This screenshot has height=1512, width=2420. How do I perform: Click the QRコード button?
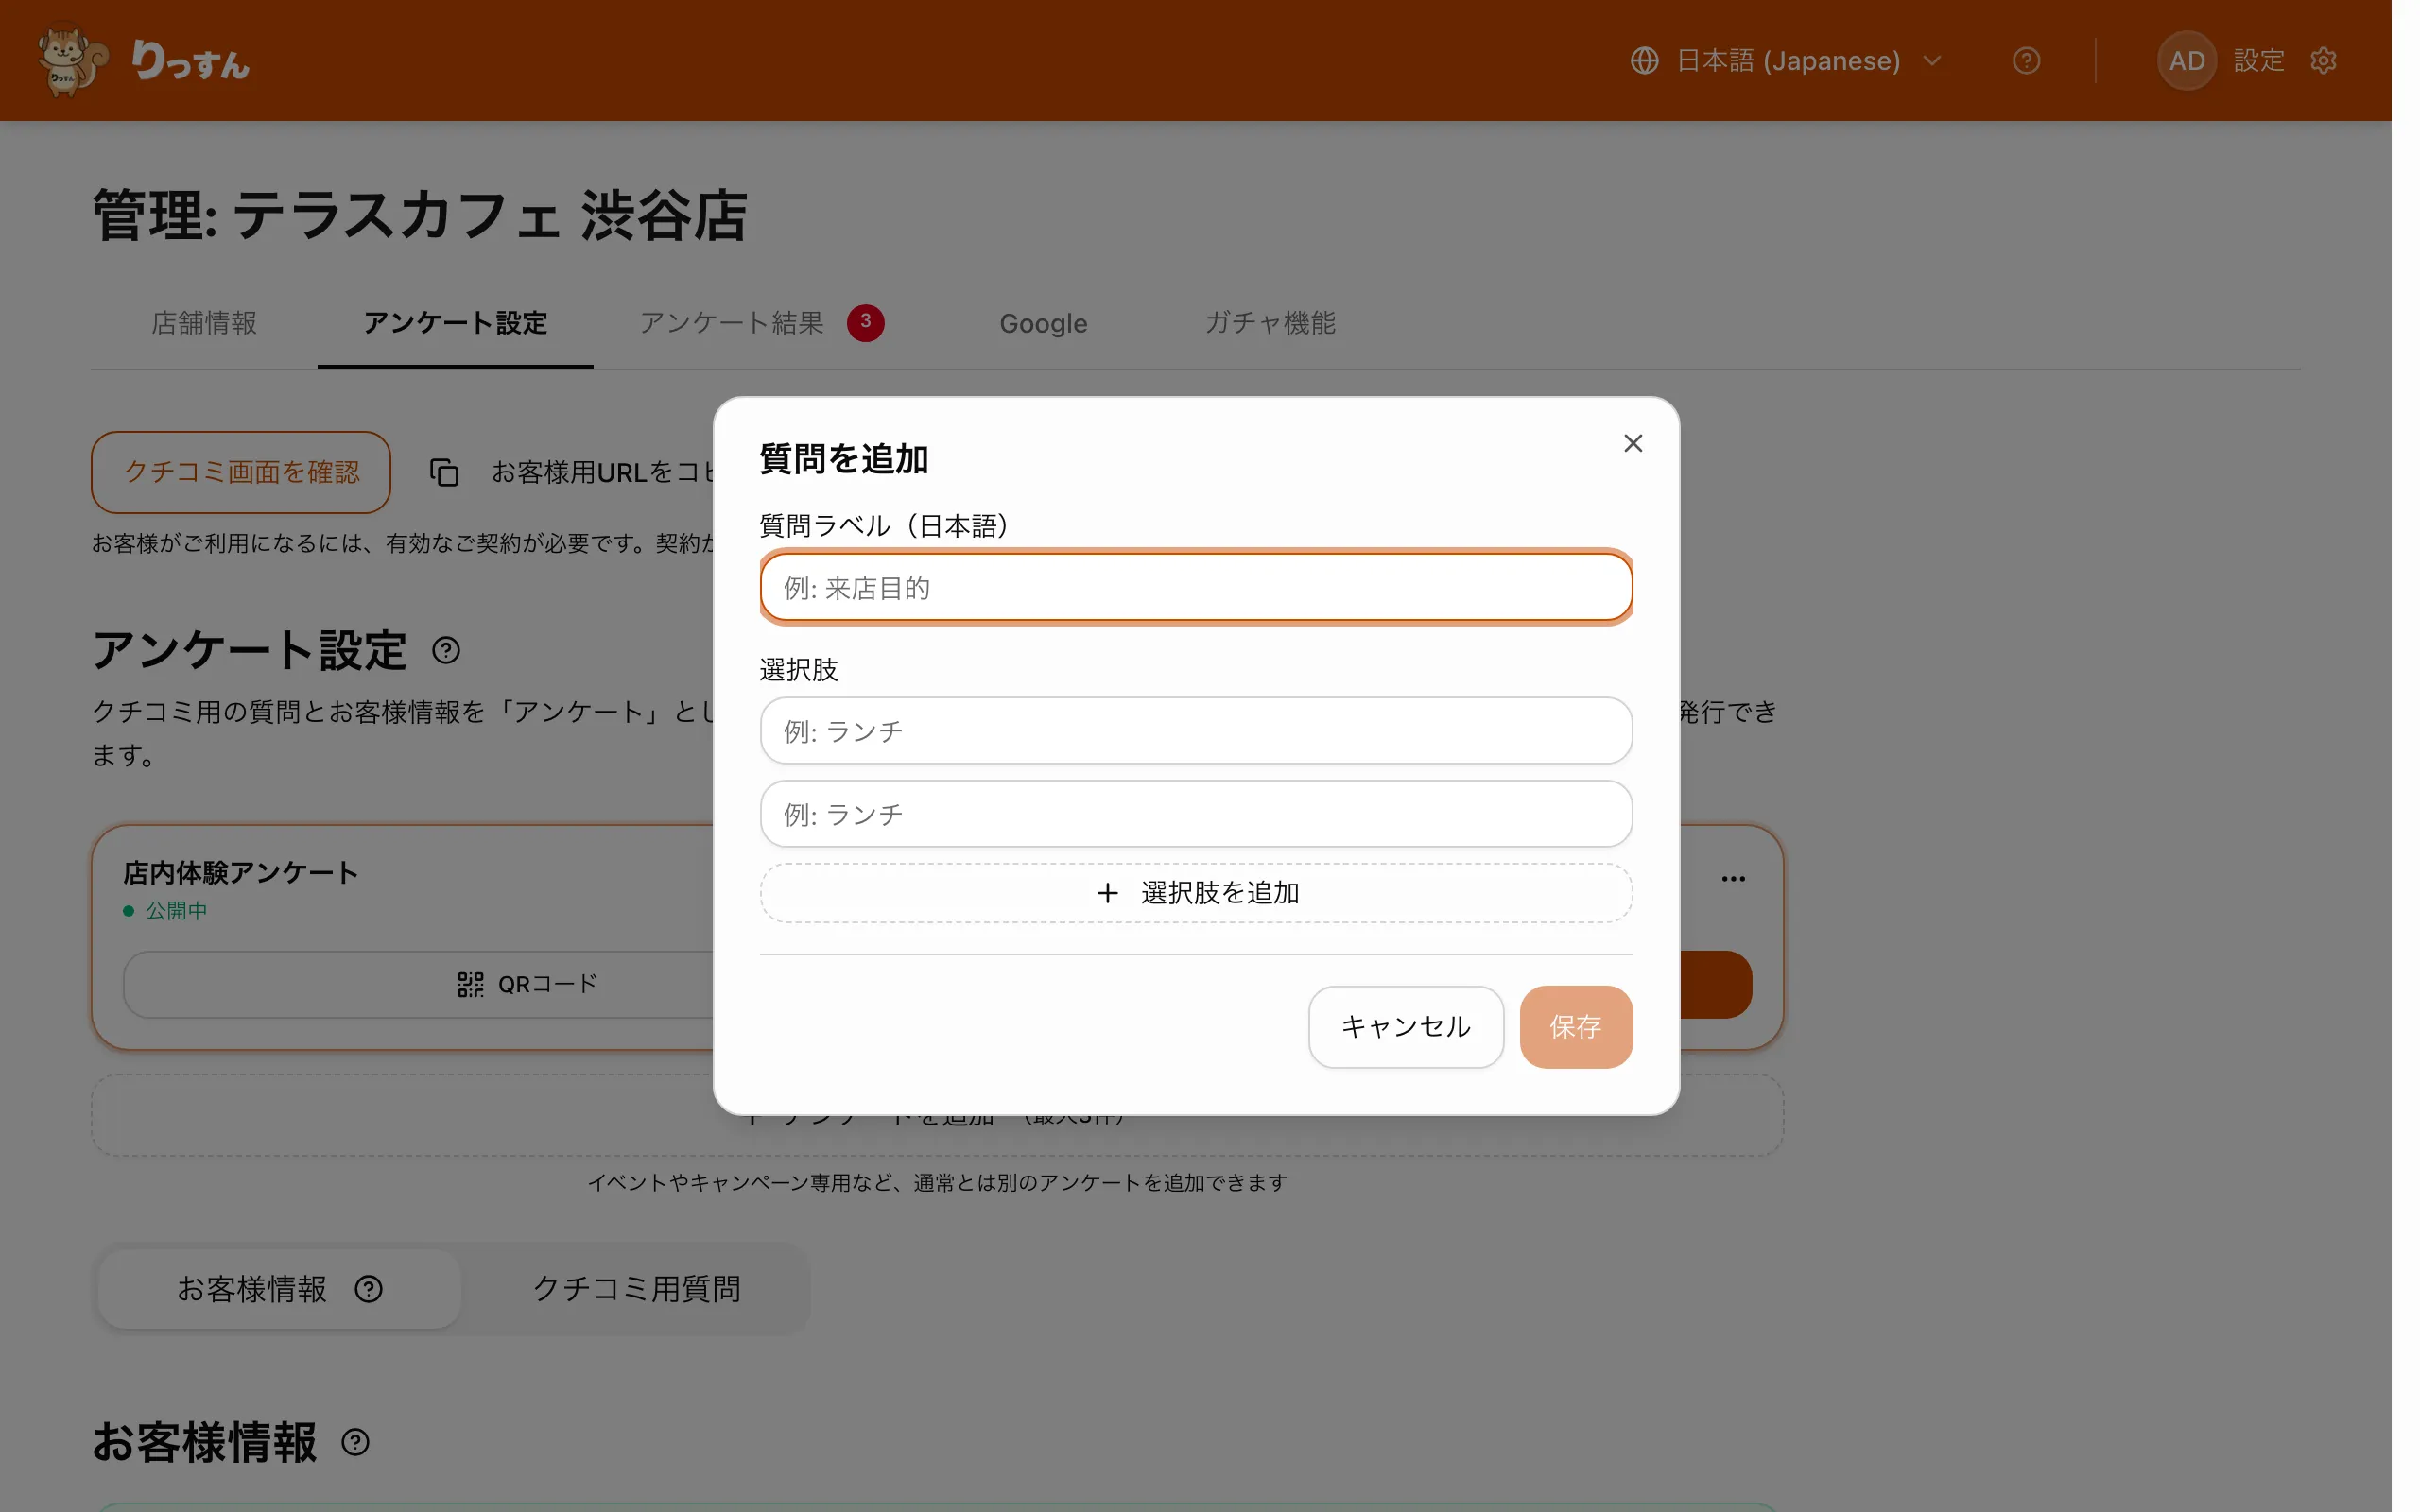tap(527, 984)
